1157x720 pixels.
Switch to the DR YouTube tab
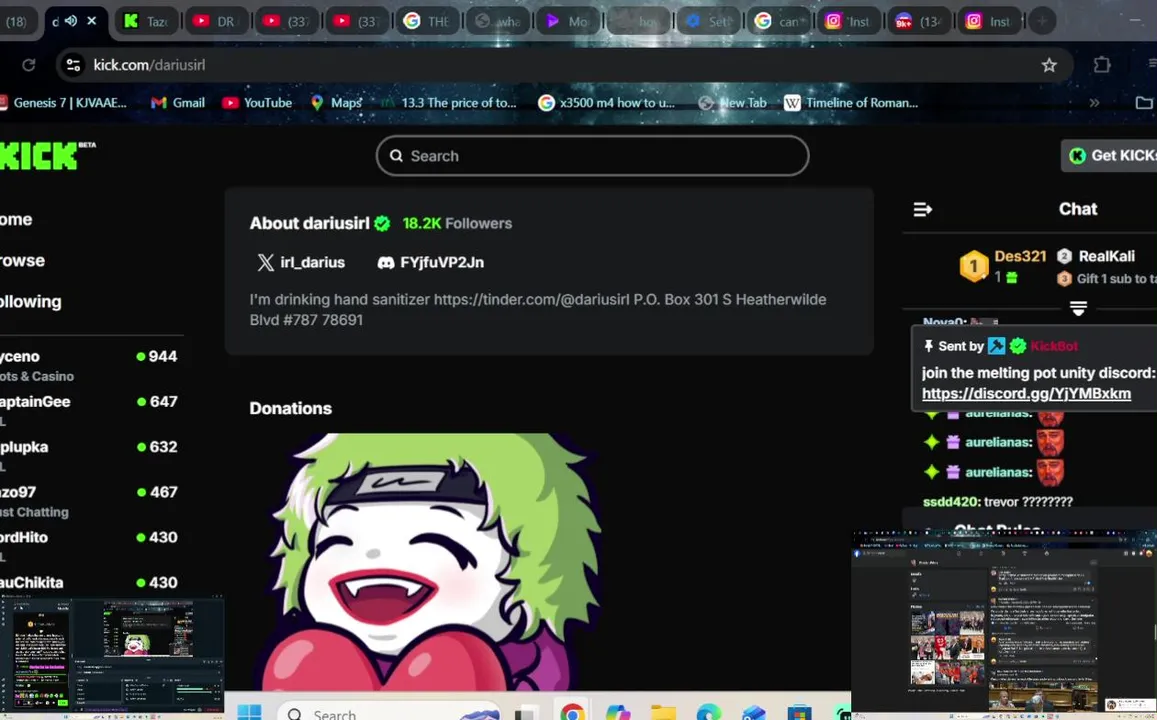point(214,21)
